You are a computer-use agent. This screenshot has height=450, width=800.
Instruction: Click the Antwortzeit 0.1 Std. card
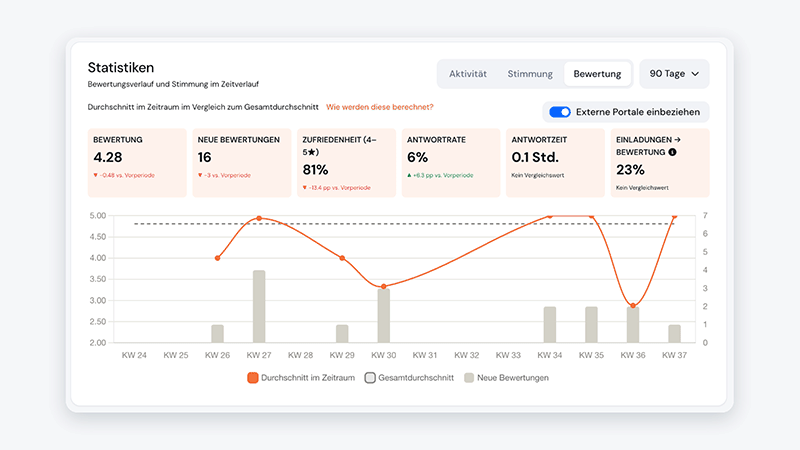click(555, 163)
